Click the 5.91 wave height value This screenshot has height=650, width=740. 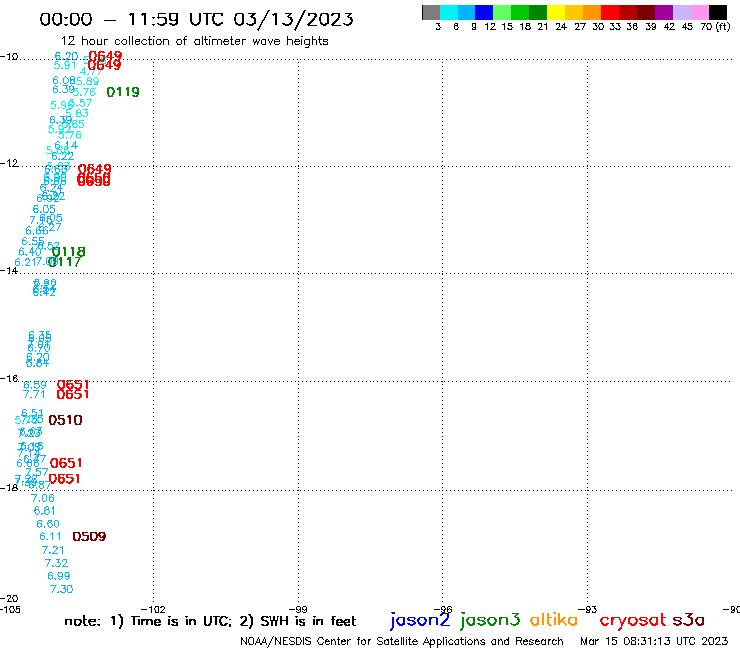(x=65, y=65)
